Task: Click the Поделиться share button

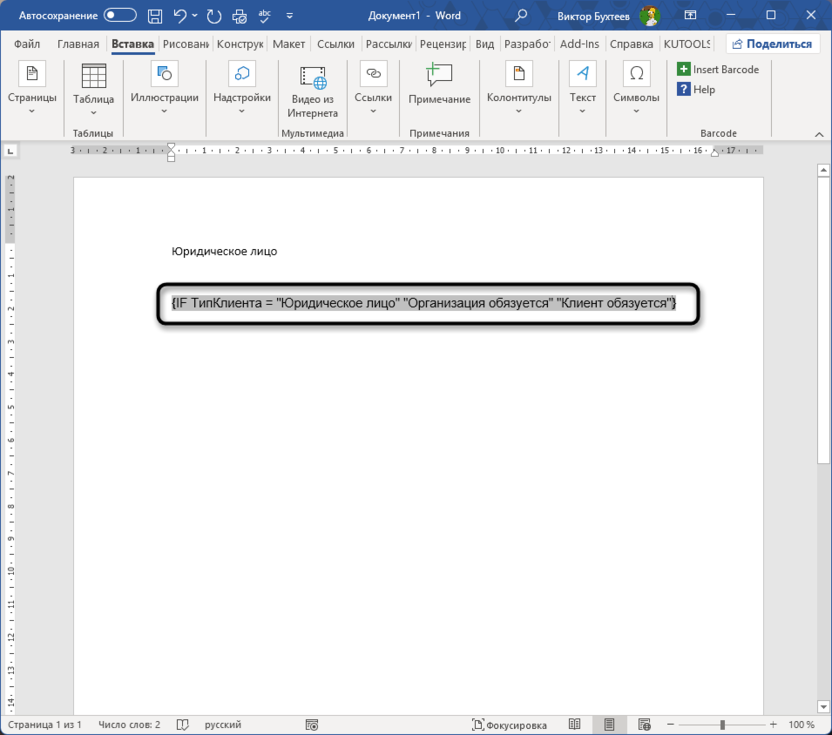Action: point(770,44)
